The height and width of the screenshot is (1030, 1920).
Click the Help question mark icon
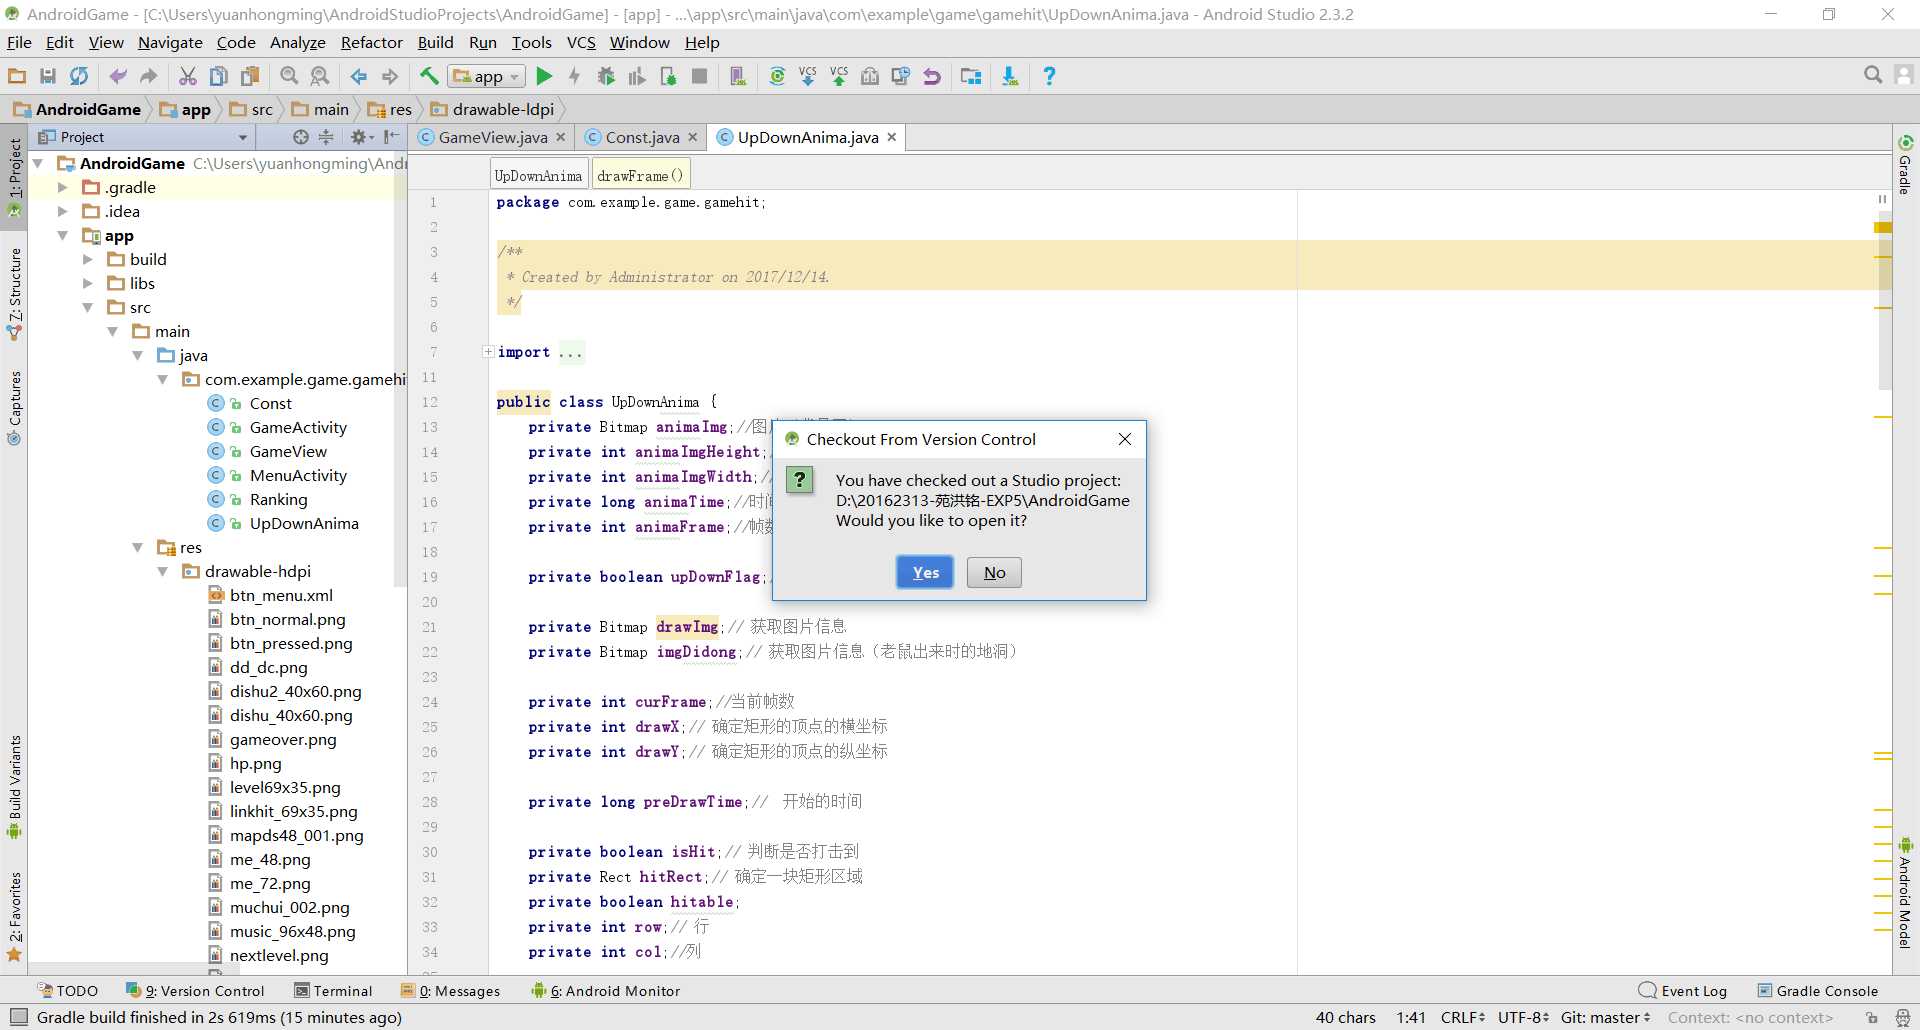point(1048,76)
